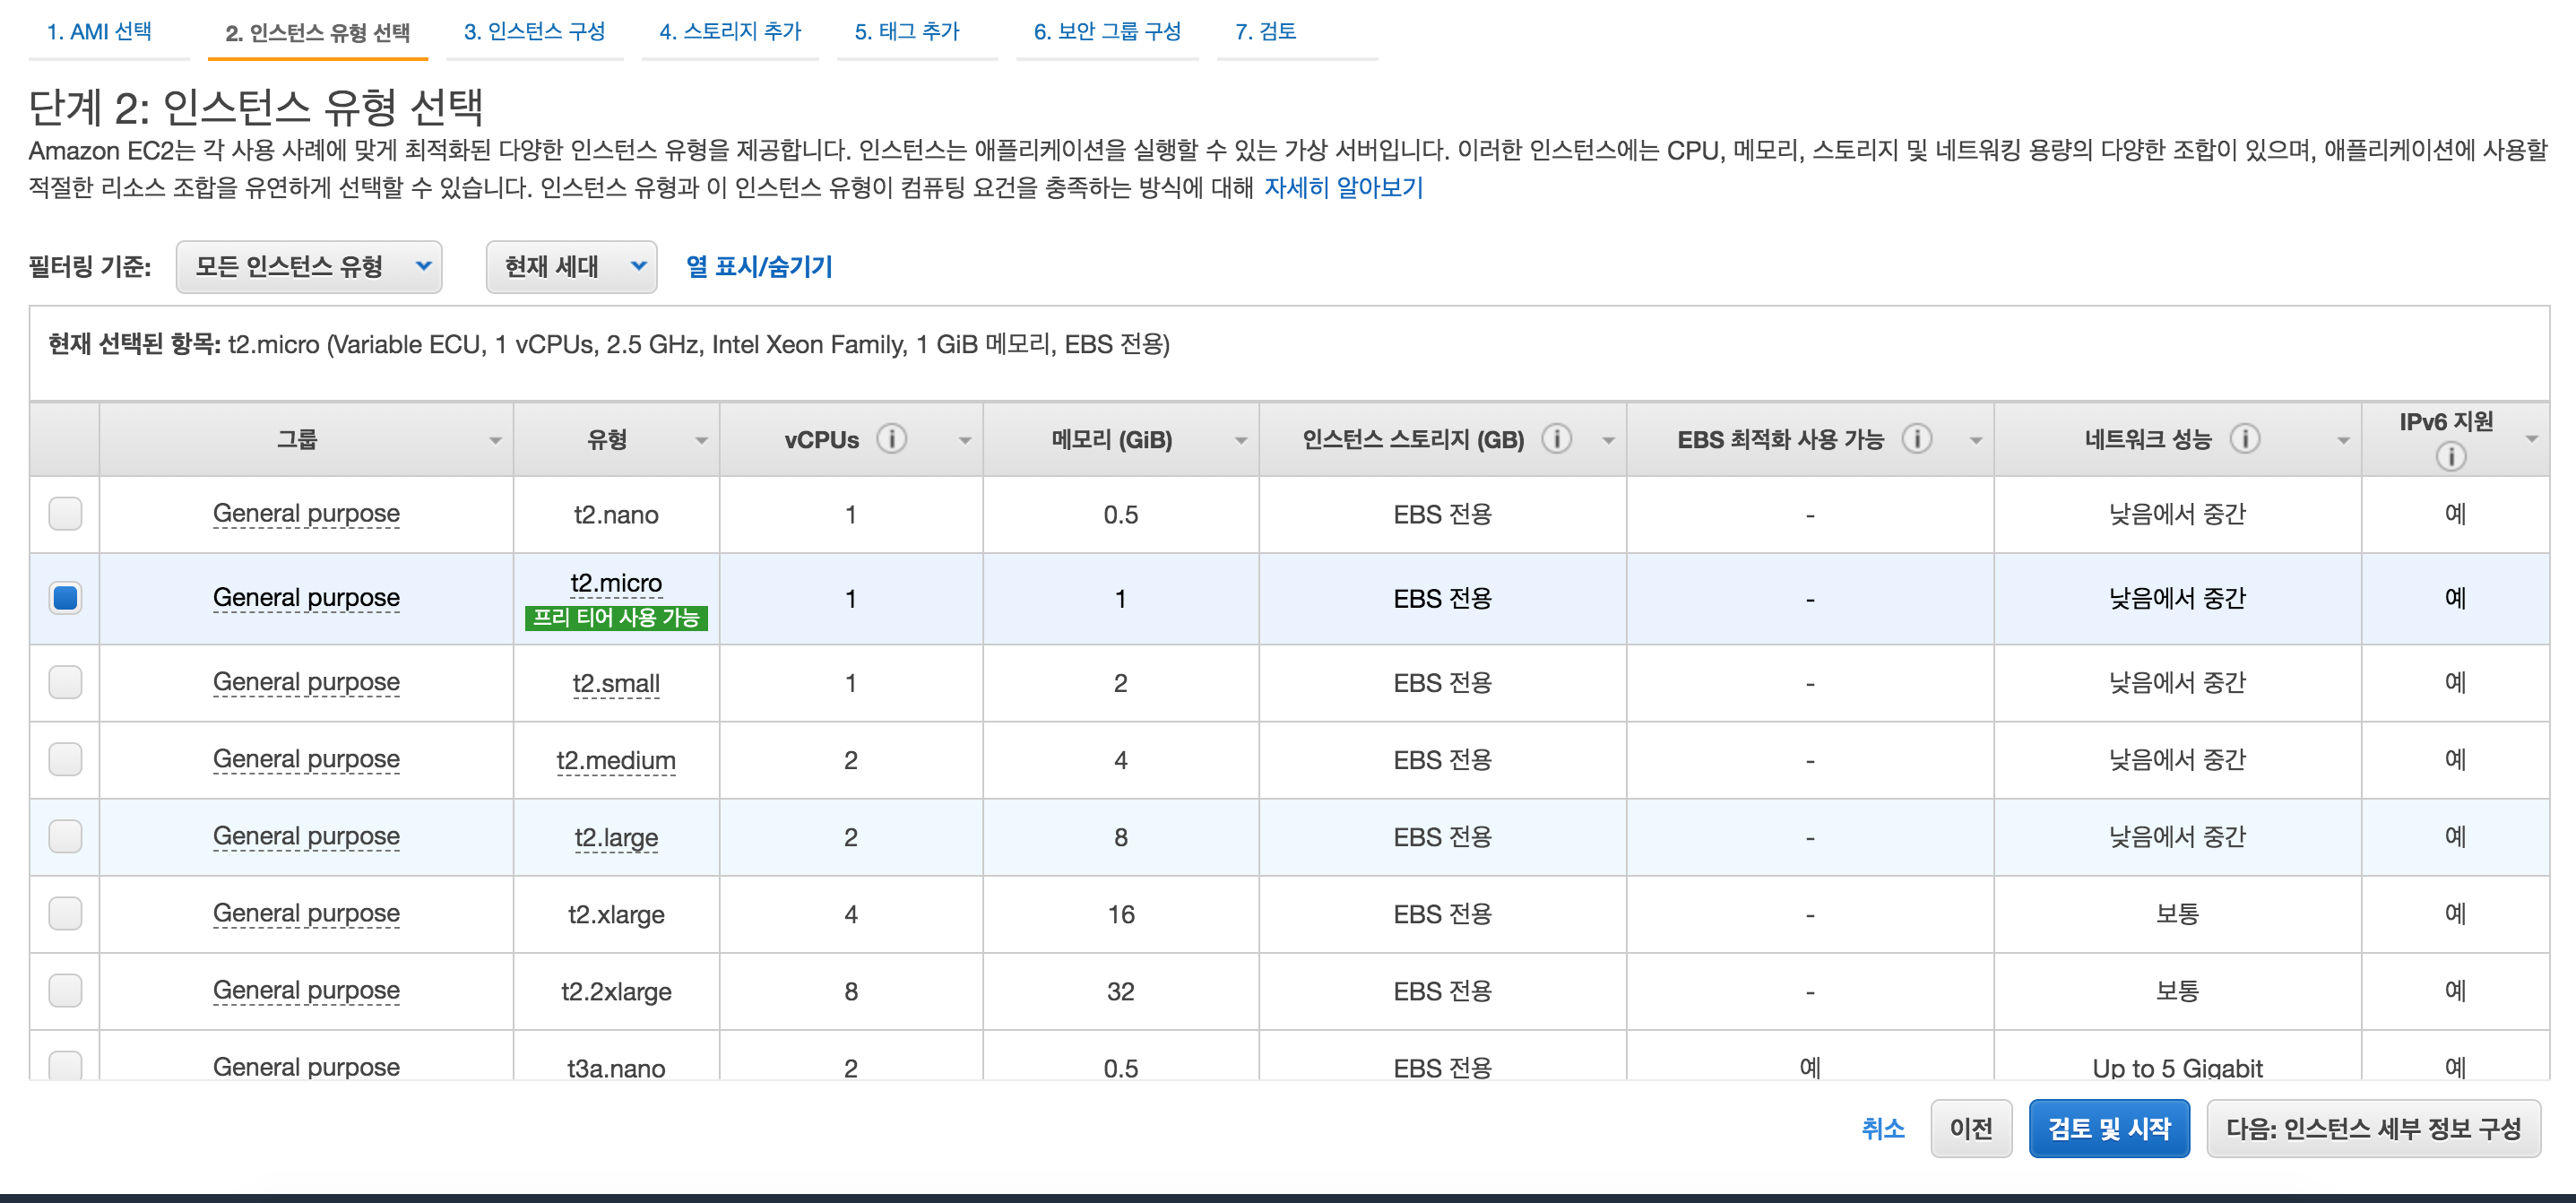Click the 열 표시/숨기기 link
Screen dimensions: 2576x1203
coord(759,267)
